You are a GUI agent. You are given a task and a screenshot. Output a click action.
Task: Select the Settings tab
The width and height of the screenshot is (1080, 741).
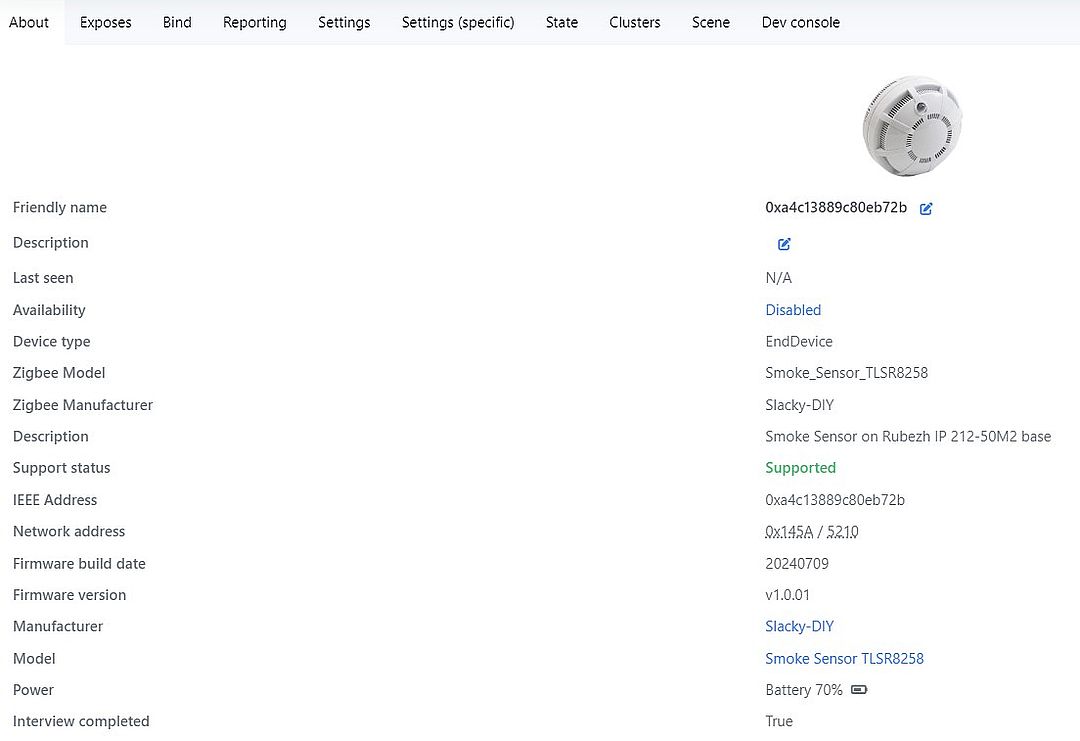click(x=344, y=22)
